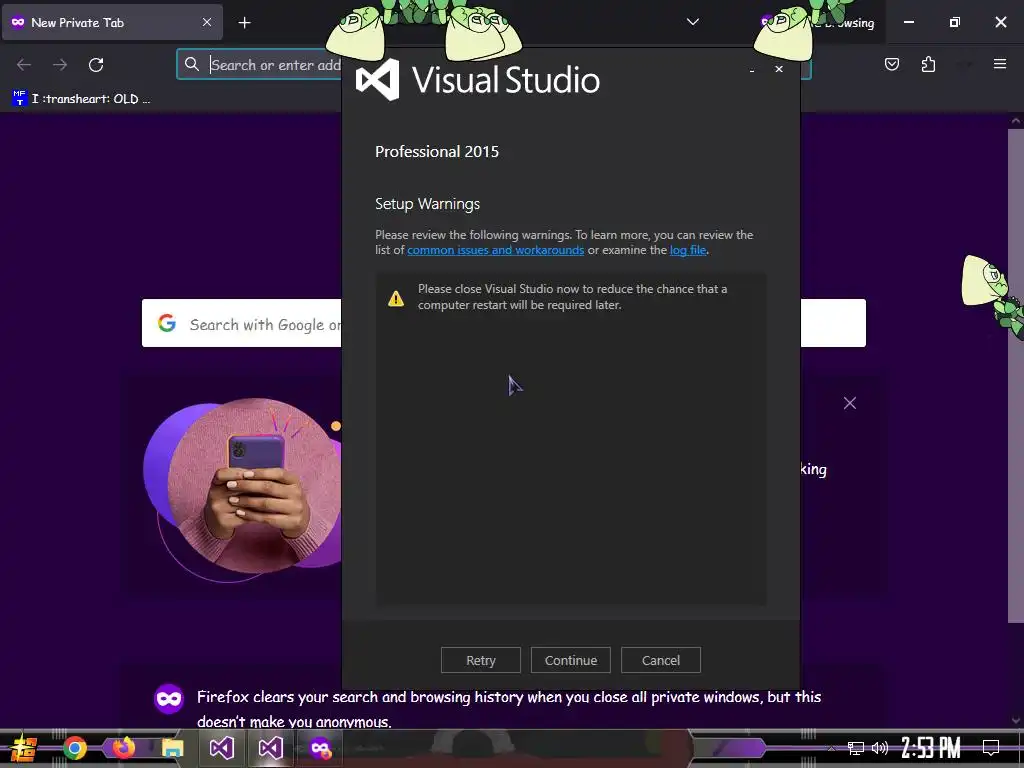The height and width of the screenshot is (768, 1024).
Task: Open the setup log file link
Action: pyautogui.click(x=688, y=250)
